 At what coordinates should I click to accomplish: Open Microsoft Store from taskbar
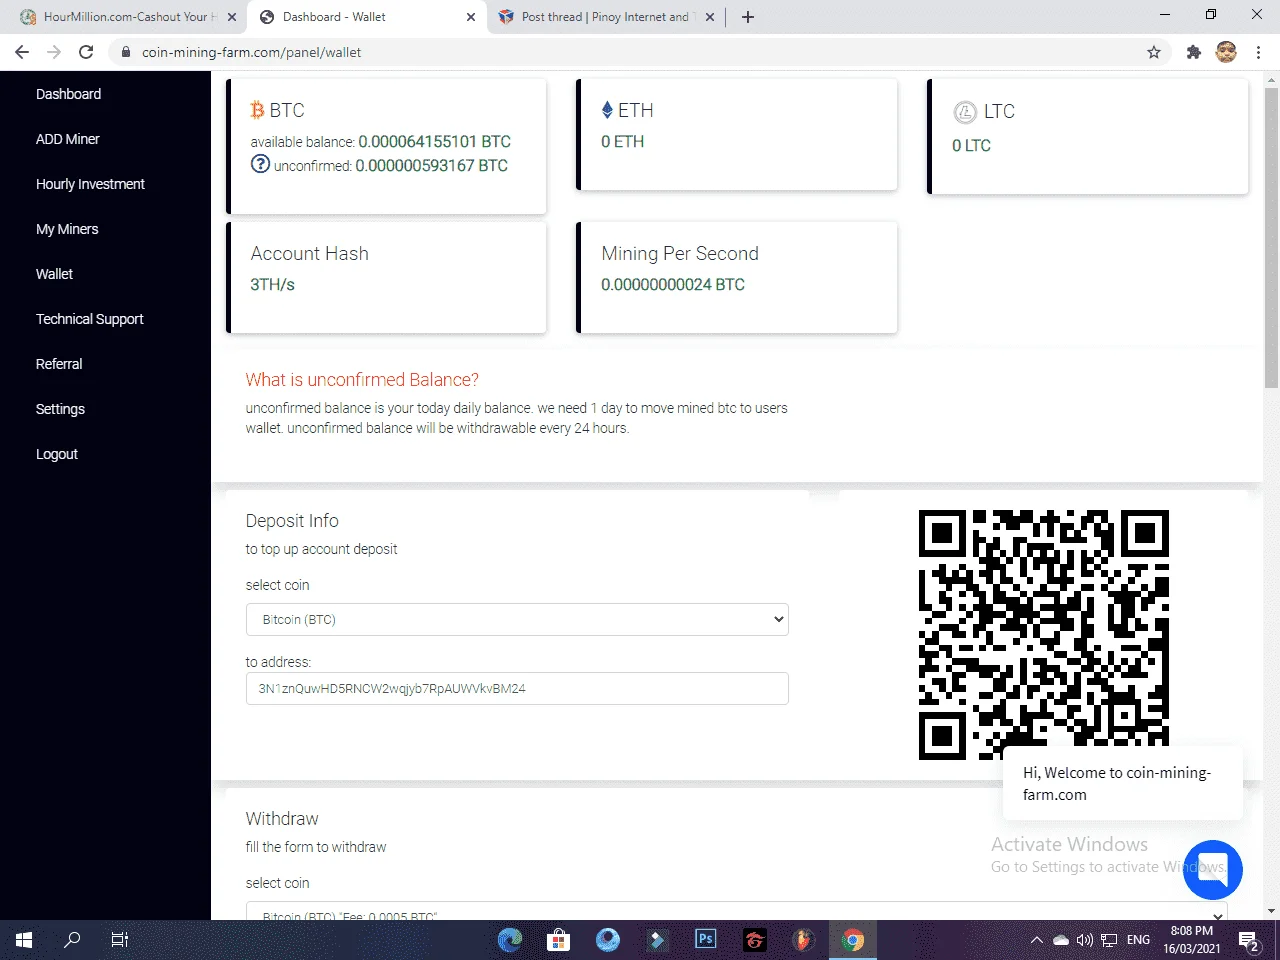coord(559,940)
